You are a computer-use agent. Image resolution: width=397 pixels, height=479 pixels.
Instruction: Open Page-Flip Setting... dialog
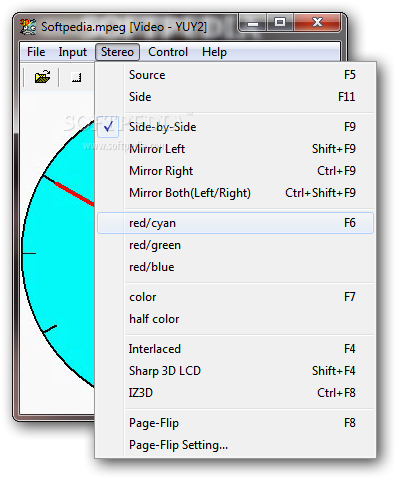(235, 445)
